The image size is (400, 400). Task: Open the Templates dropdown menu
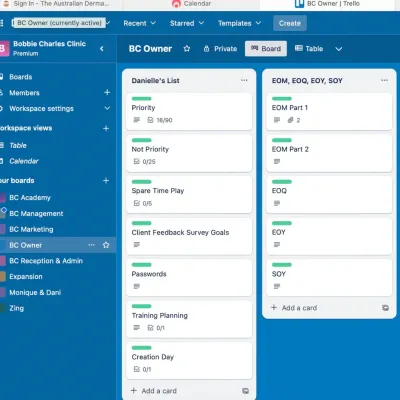point(239,23)
